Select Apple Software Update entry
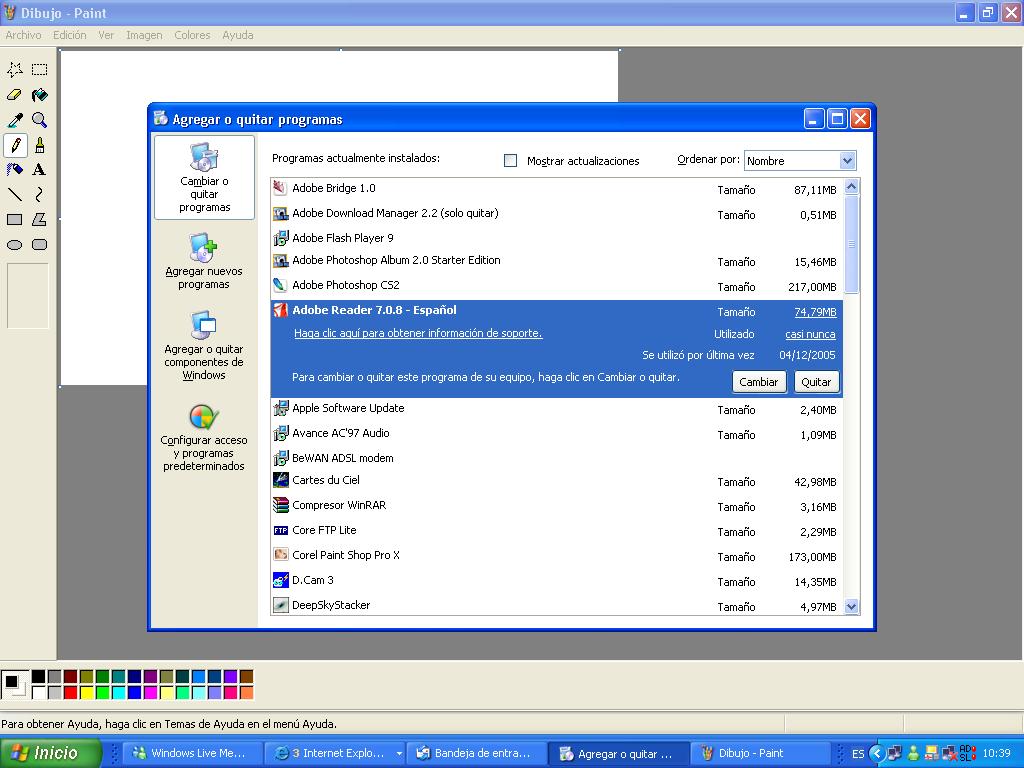1024x768 pixels. (x=557, y=409)
